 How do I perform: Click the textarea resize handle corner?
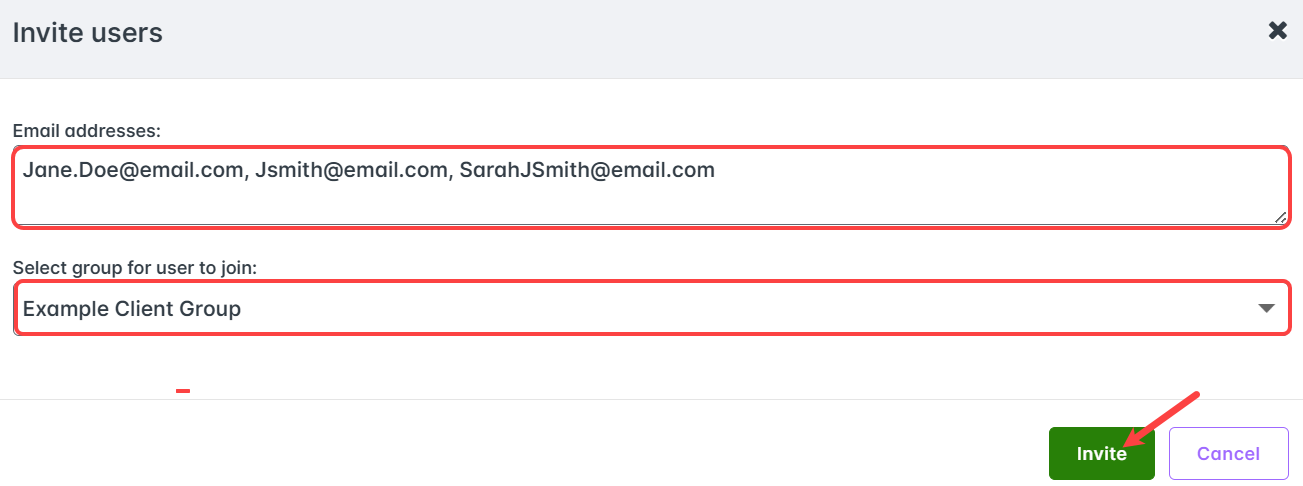(x=1280, y=218)
